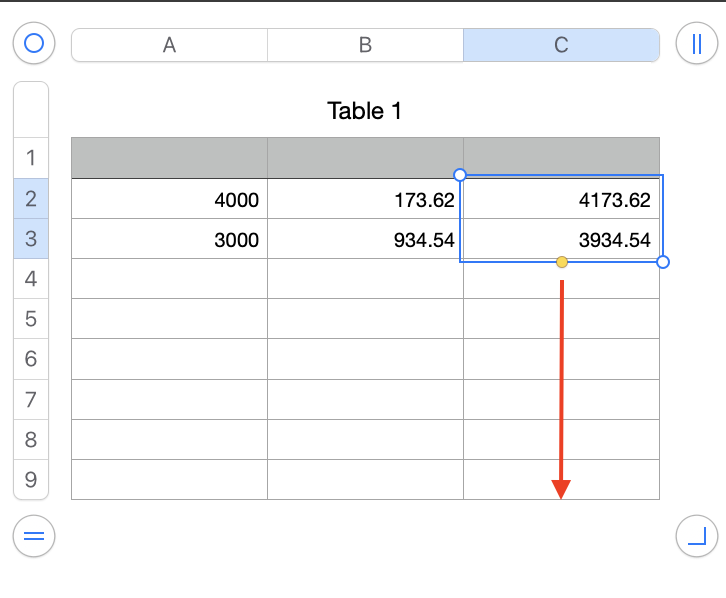Select row 1 header
Viewport: 726px width, 598px height.
30,158
